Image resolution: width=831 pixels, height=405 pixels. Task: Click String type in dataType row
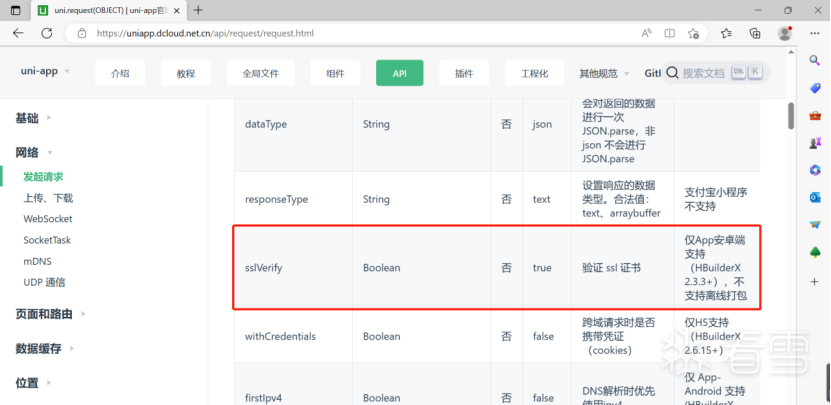[x=376, y=124]
